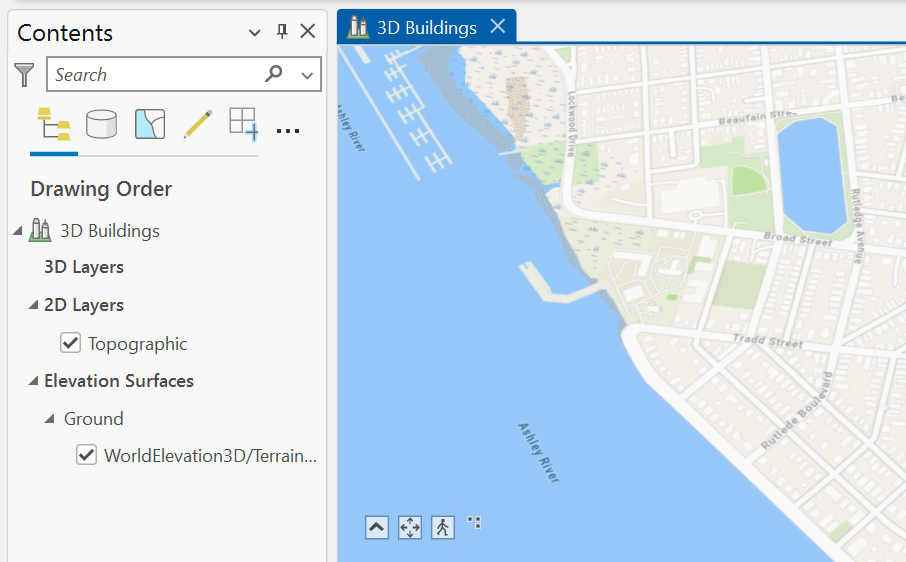The height and width of the screenshot is (562, 906).
Task: Click the filter funnel icon
Action: click(x=24, y=75)
